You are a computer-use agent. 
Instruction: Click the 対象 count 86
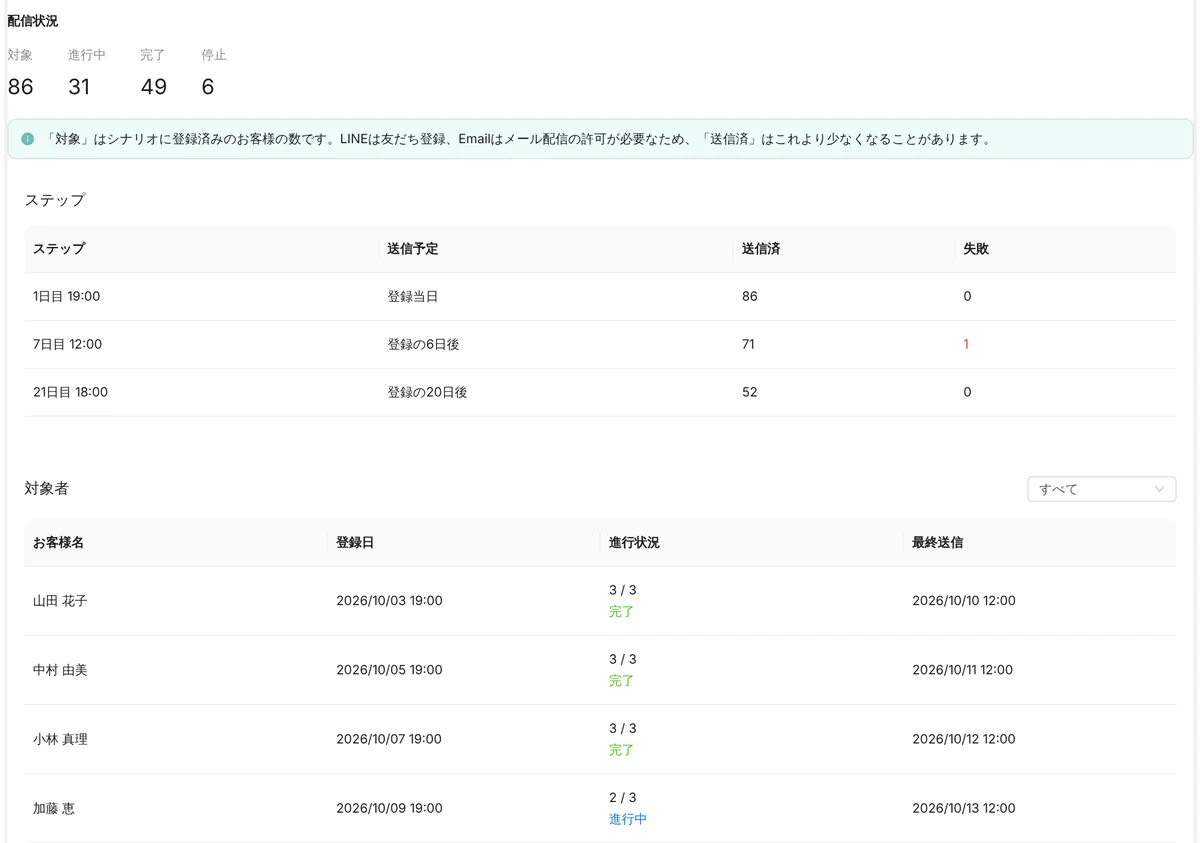coord(21,87)
